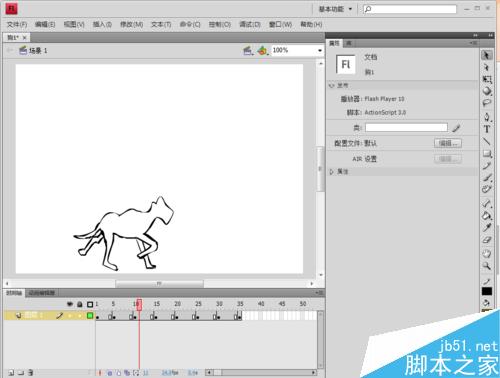This screenshot has height=378, width=500.
Task: Toggle show/hide all layers eye icon
Action: coord(70,304)
